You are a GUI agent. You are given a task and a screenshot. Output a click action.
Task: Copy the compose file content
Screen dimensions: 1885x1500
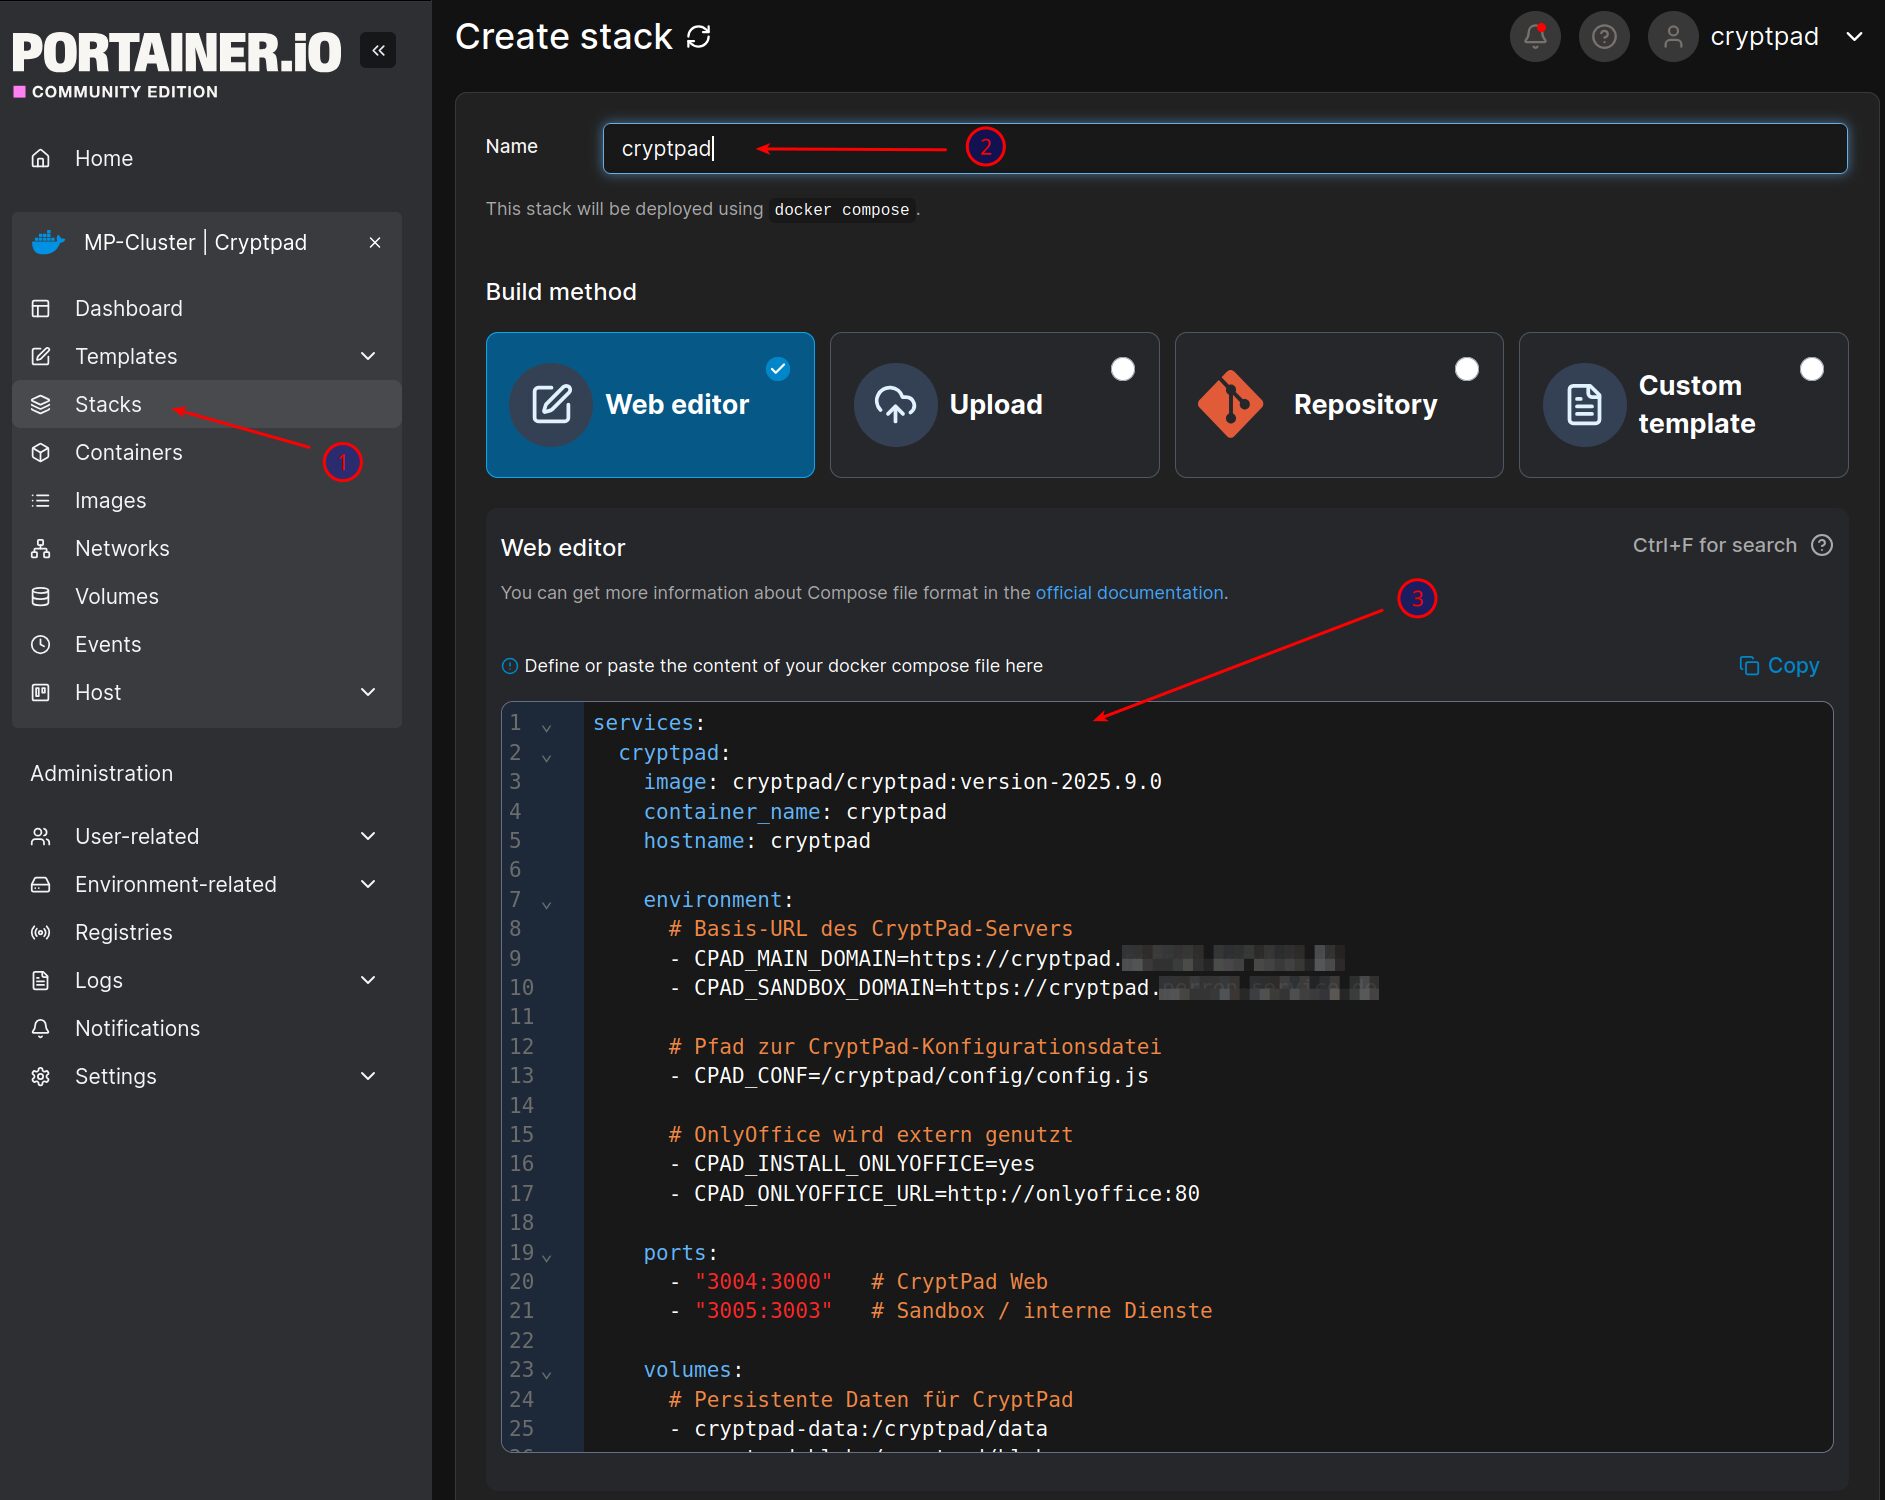(x=1779, y=665)
